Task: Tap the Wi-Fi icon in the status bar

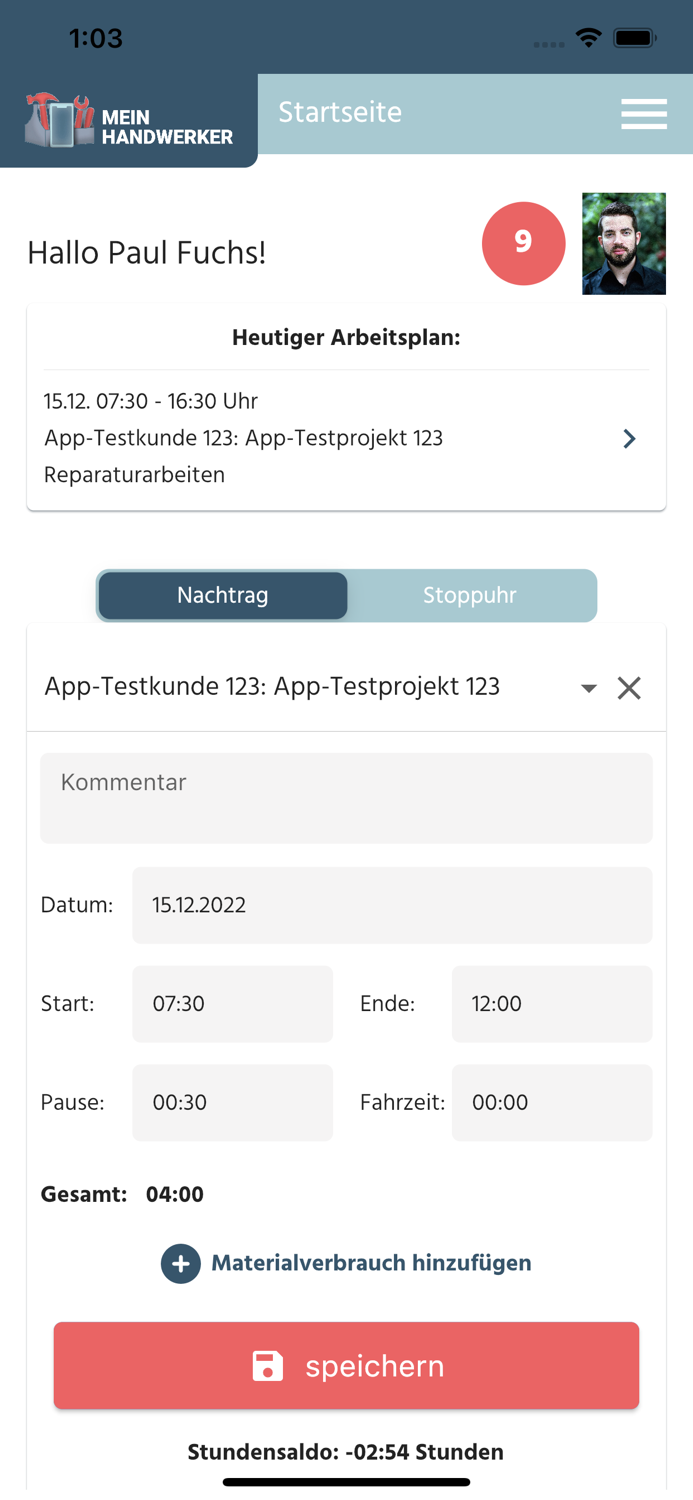Action: point(588,37)
